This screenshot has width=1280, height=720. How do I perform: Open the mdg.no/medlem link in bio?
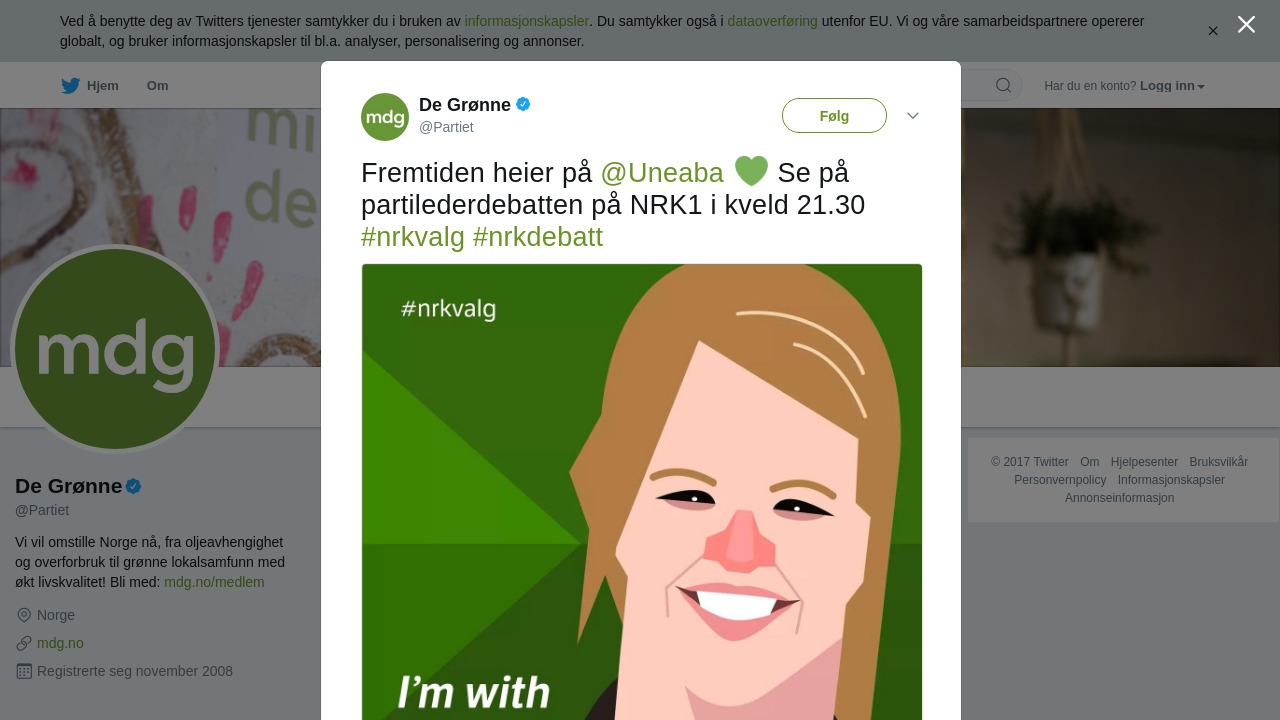(x=214, y=582)
